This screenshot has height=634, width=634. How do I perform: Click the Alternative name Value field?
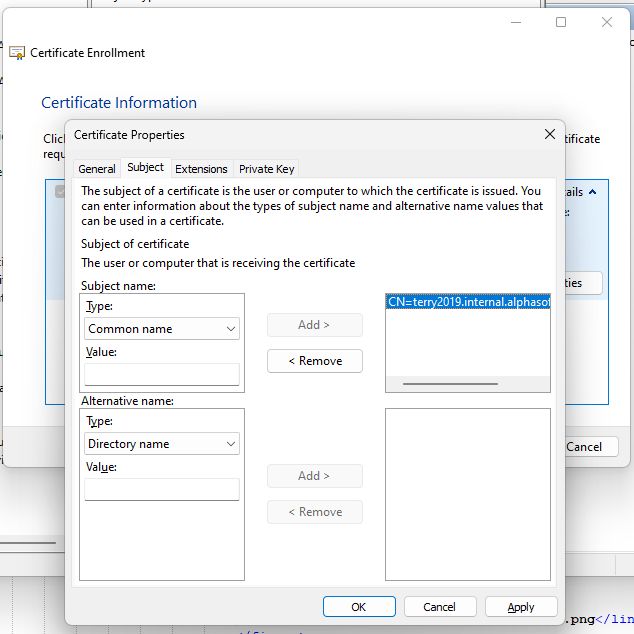[162, 489]
